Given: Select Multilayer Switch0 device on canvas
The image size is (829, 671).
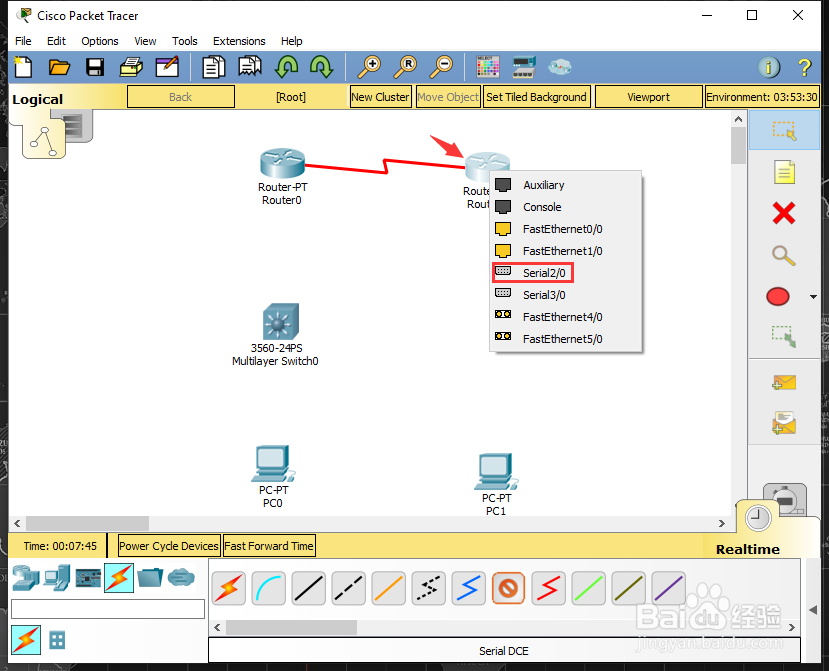Looking at the screenshot, I should pyautogui.click(x=281, y=321).
